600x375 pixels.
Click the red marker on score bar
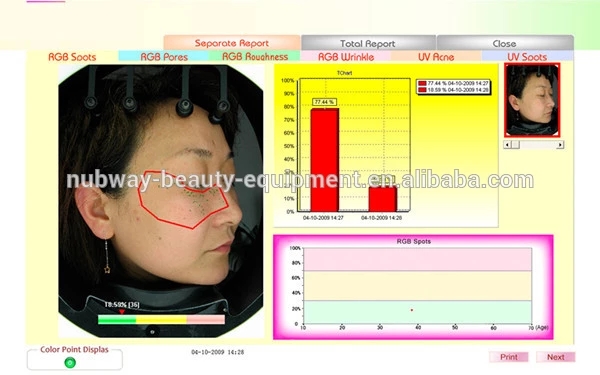click(122, 311)
